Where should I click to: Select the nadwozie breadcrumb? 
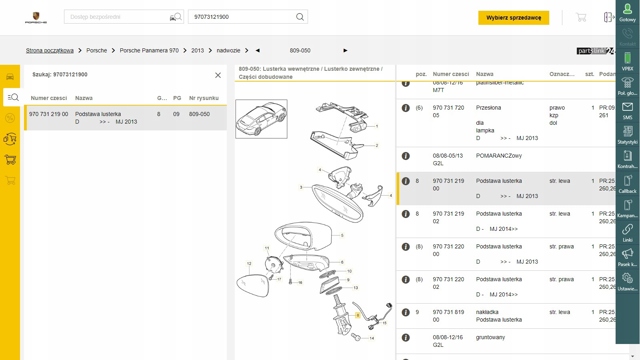click(x=228, y=51)
